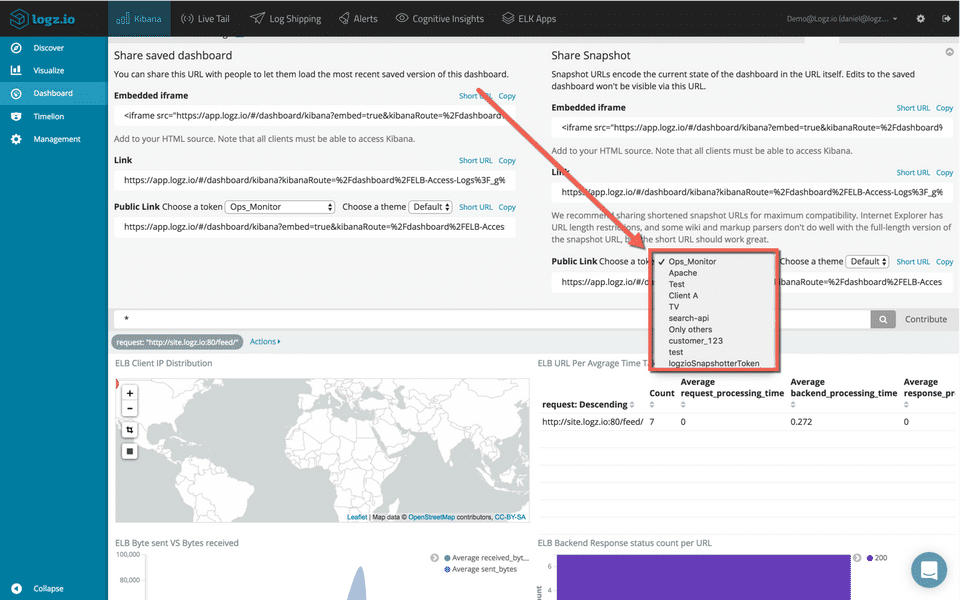Click the Contribute button
Viewport: 960px width, 600px height.
coord(926,319)
